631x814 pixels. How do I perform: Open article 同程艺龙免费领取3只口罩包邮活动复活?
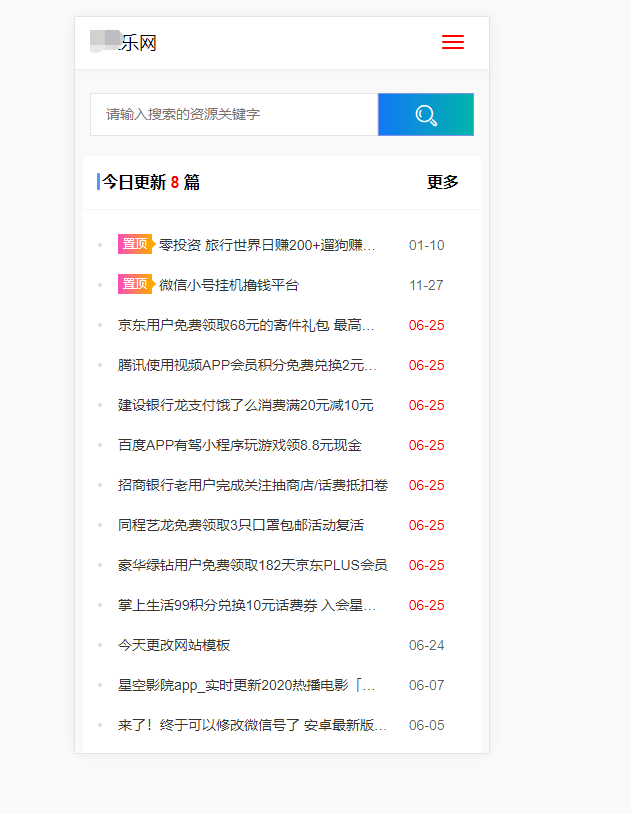pyautogui.click(x=241, y=525)
